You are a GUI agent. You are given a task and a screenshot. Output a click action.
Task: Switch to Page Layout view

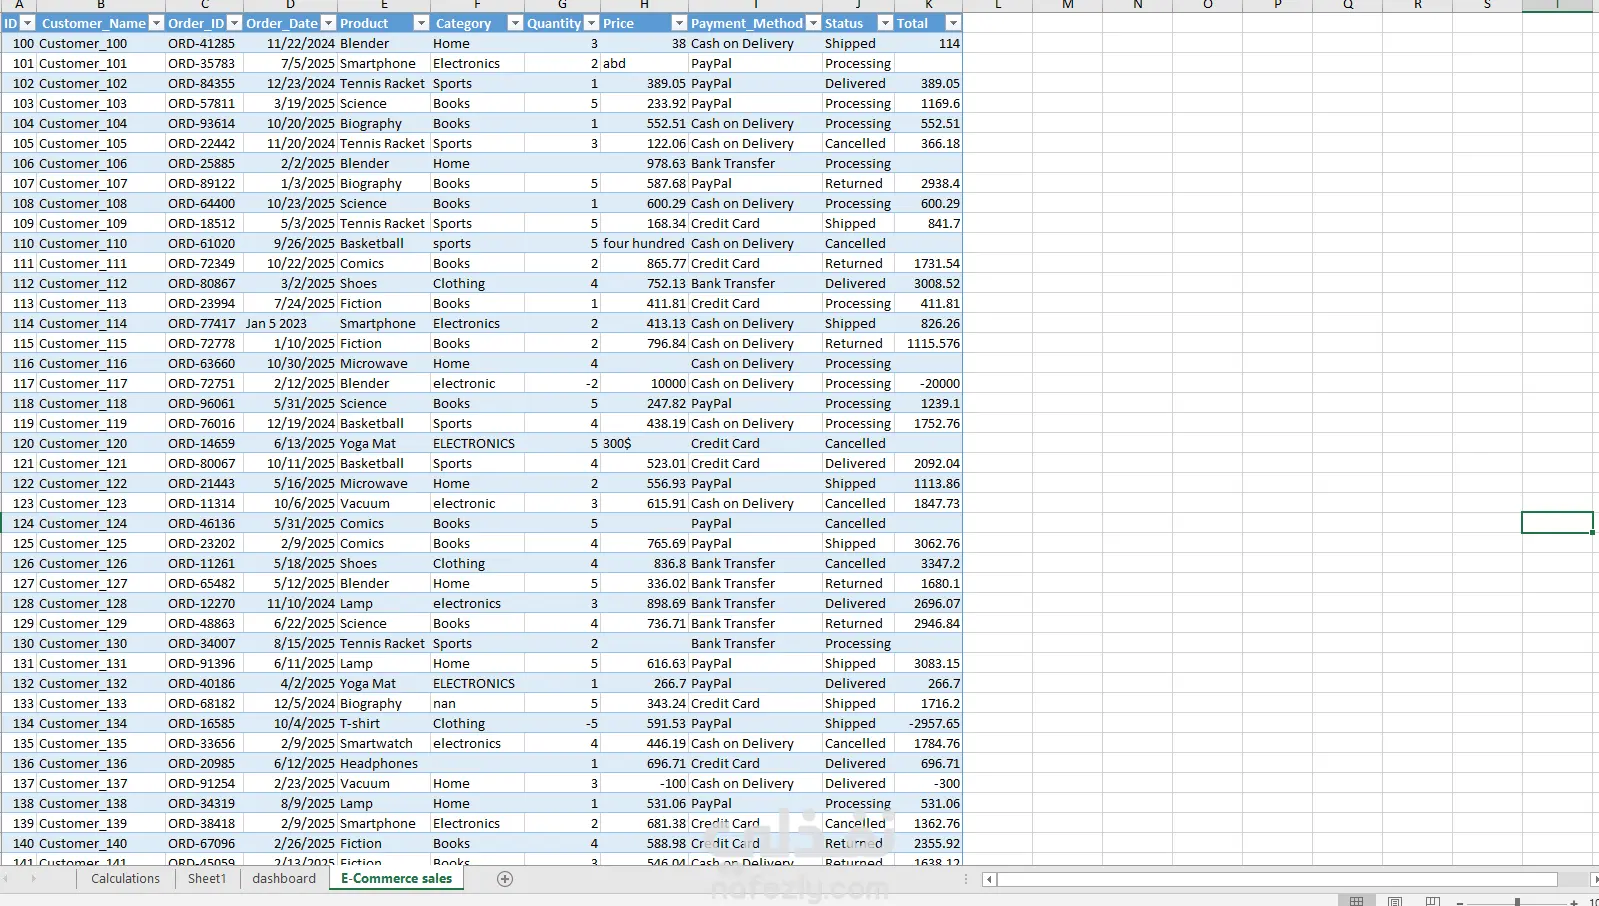click(x=1395, y=901)
